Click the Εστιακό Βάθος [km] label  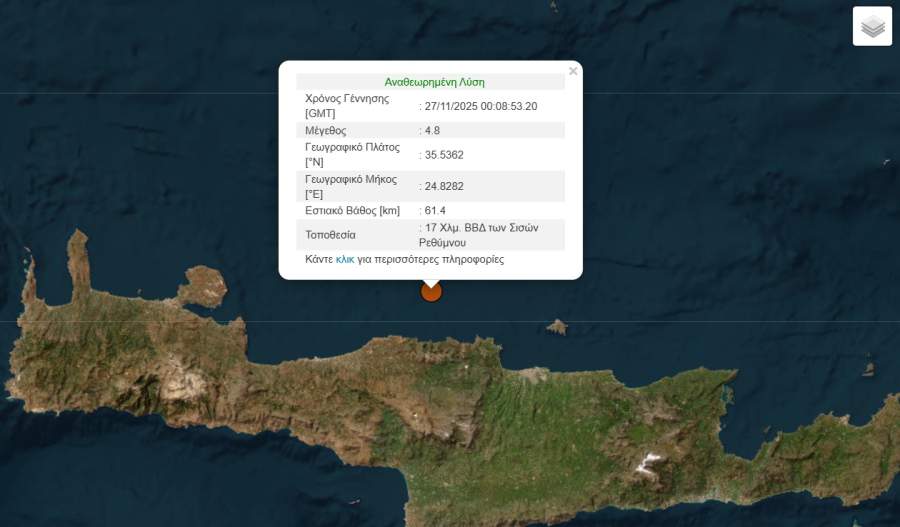(352, 211)
